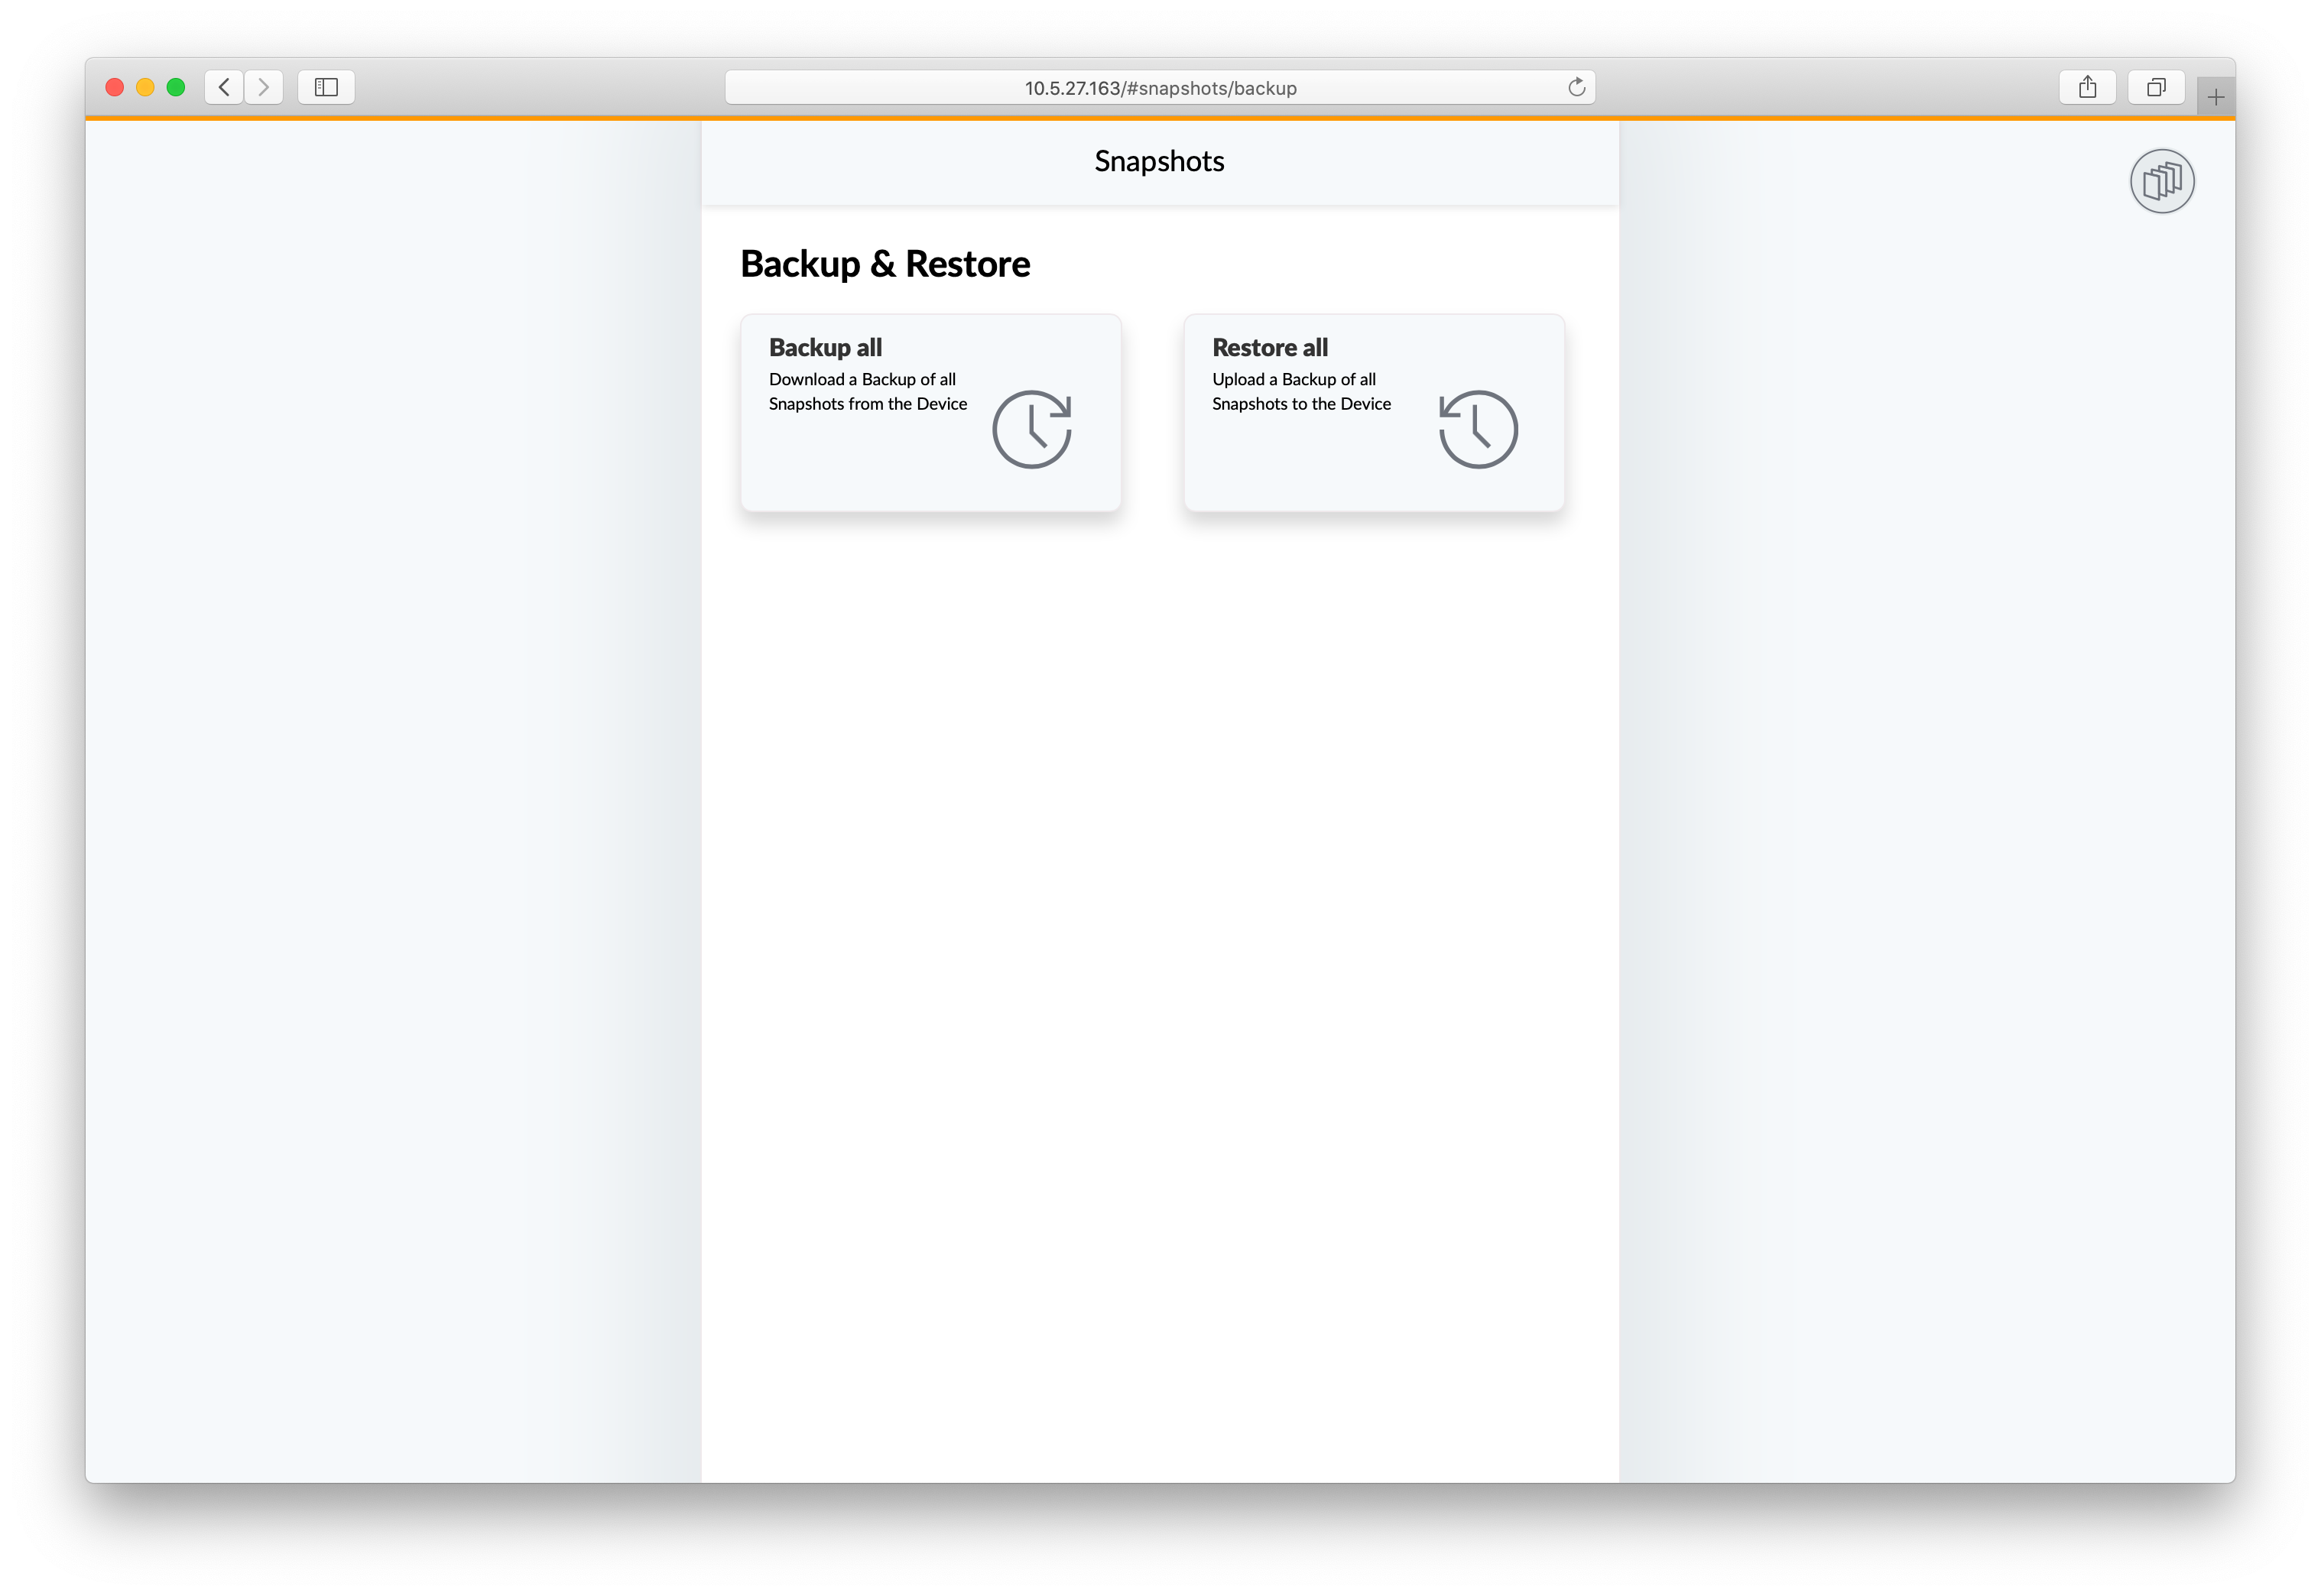This screenshot has width=2321, height=1596.
Task: Click the Backup all clock icon
Action: (x=1031, y=429)
